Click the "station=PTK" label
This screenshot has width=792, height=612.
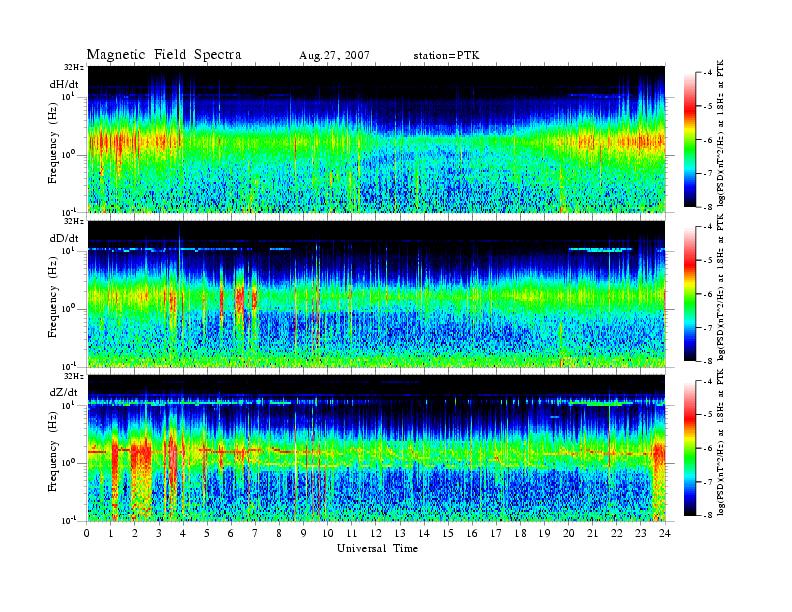446,56
